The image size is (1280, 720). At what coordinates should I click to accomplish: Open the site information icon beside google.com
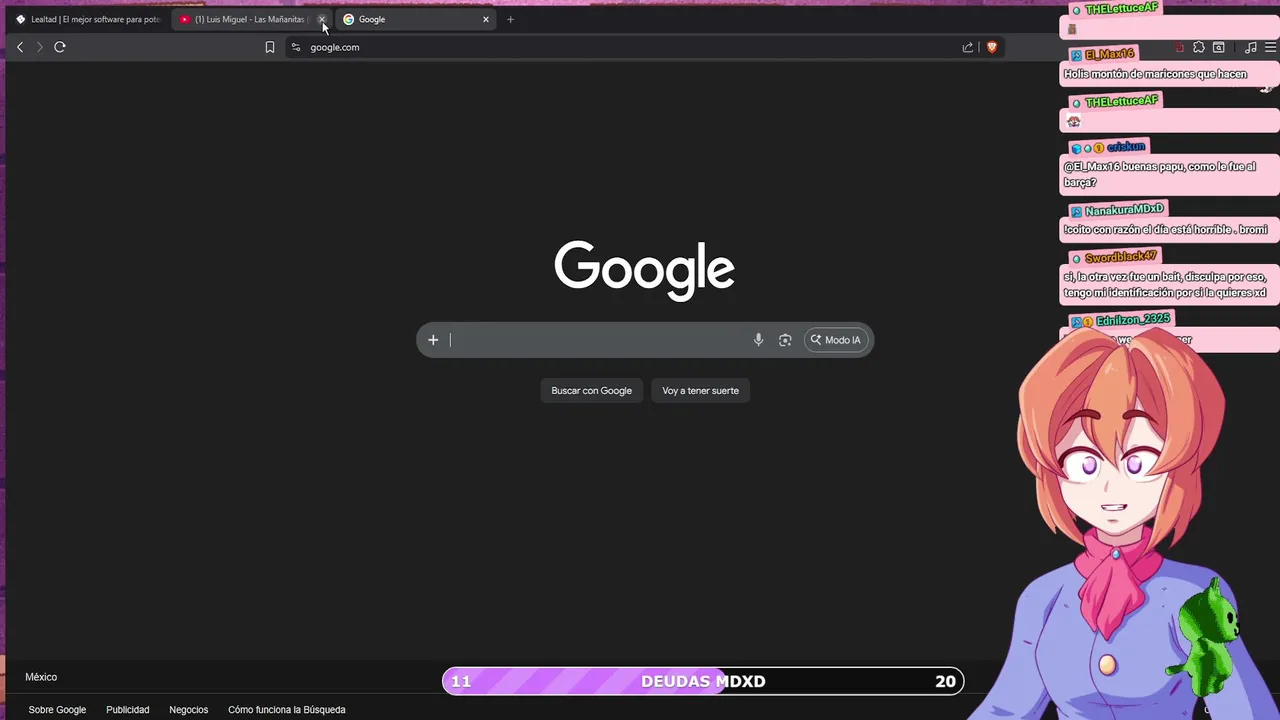[x=295, y=47]
